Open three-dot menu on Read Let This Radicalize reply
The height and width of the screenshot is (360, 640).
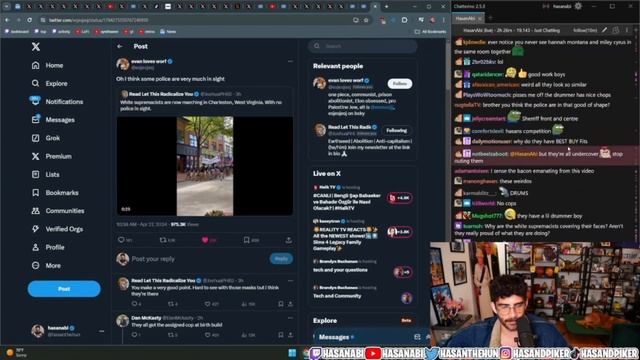[x=290, y=281]
